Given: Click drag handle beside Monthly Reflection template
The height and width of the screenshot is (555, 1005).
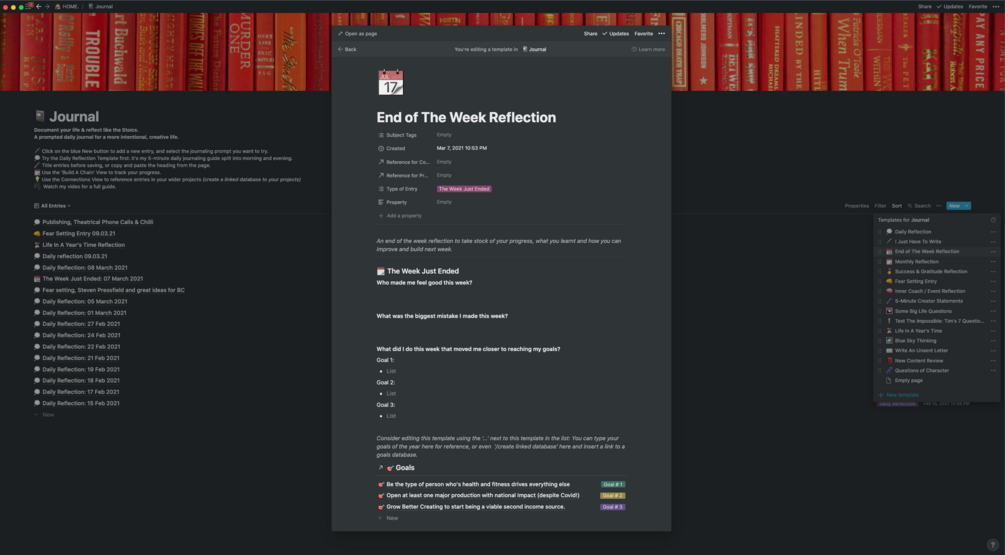Looking at the screenshot, I should pos(880,261).
